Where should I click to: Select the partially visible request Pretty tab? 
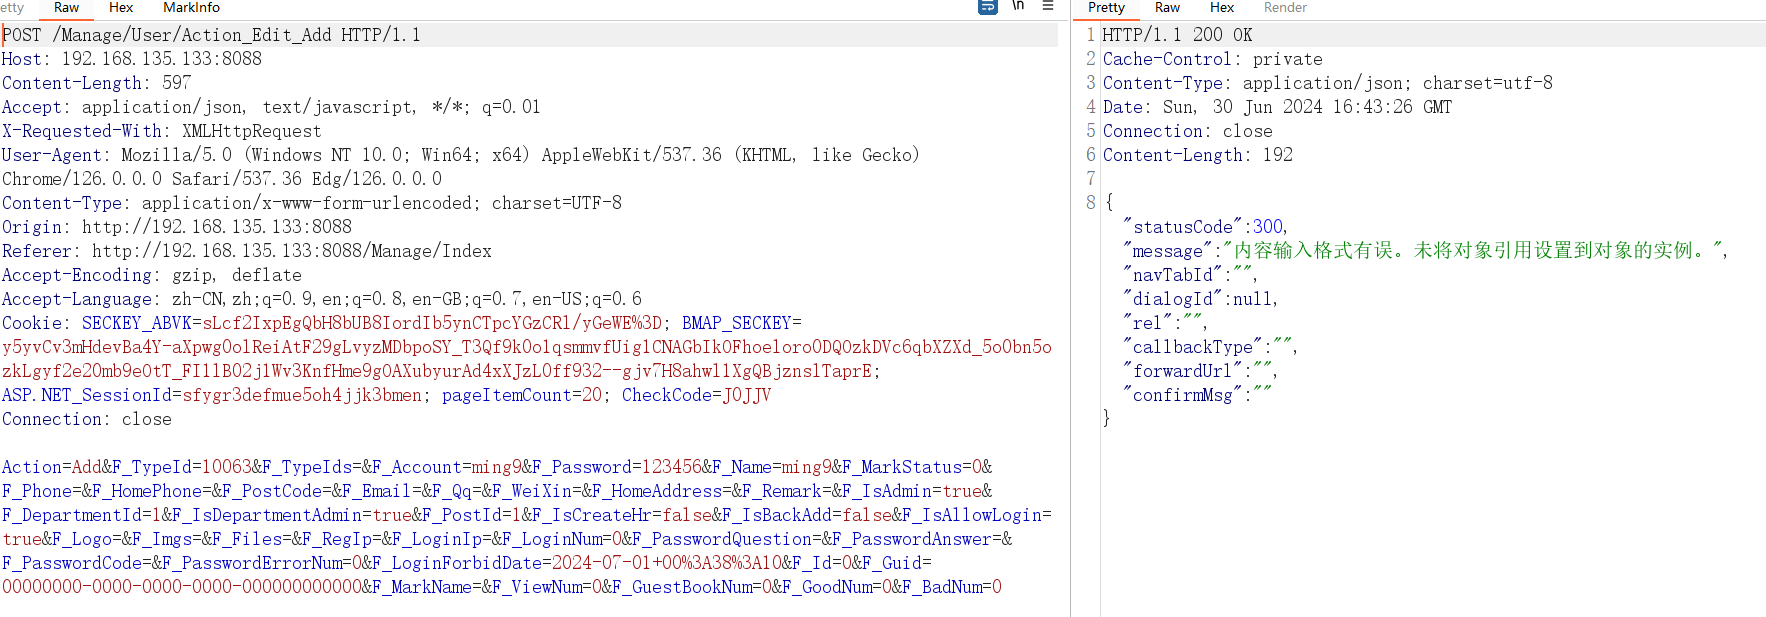[x=12, y=7]
